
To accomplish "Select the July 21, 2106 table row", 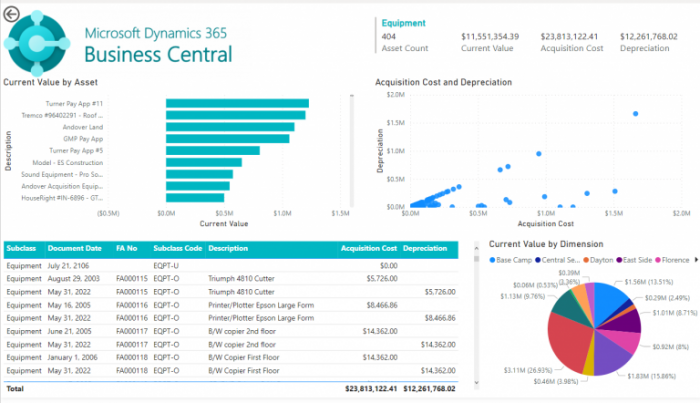I will pyautogui.click(x=231, y=266).
